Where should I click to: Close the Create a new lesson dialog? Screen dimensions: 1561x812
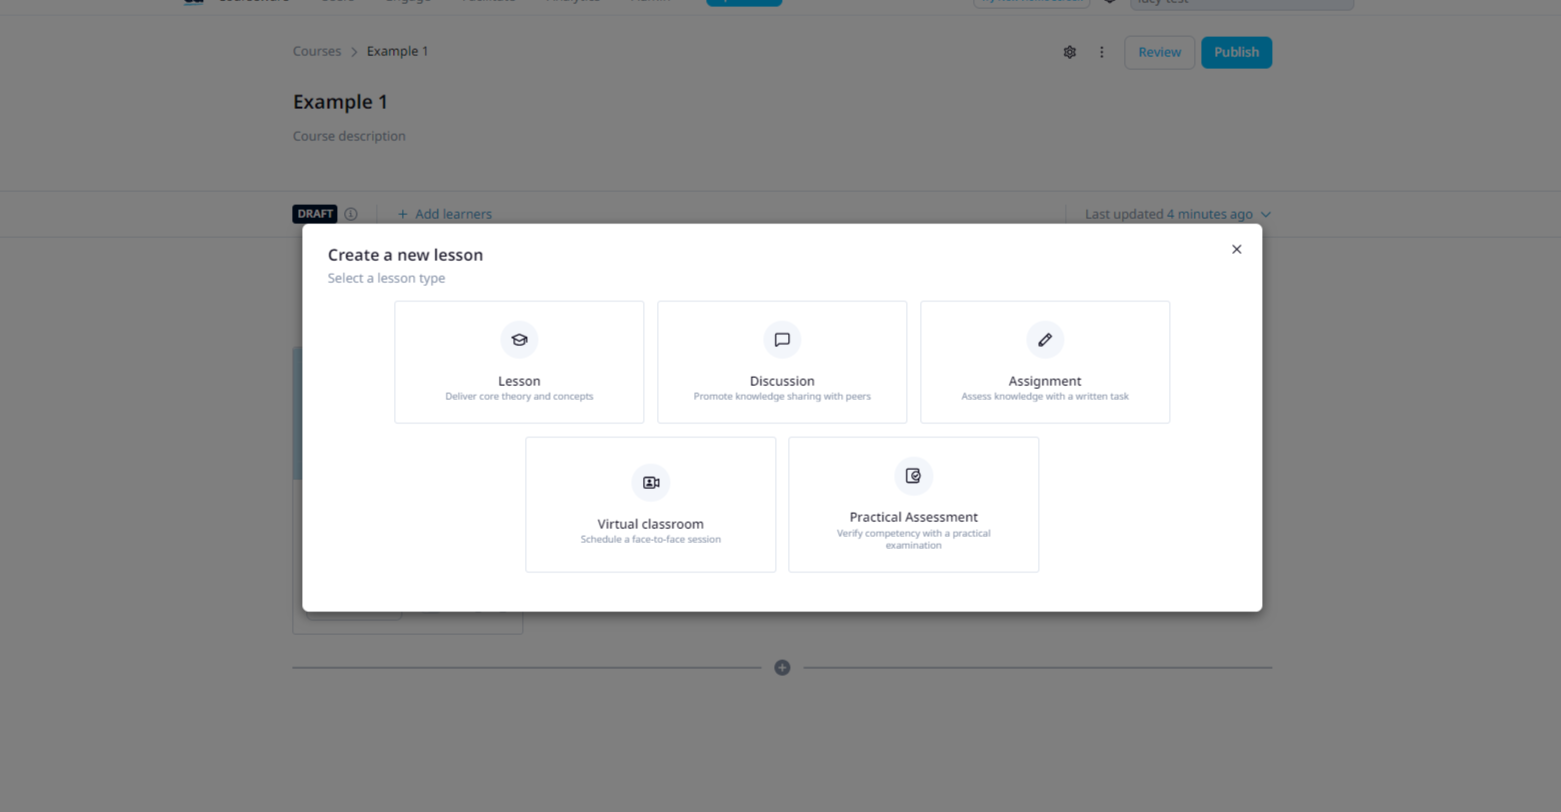coord(1236,249)
